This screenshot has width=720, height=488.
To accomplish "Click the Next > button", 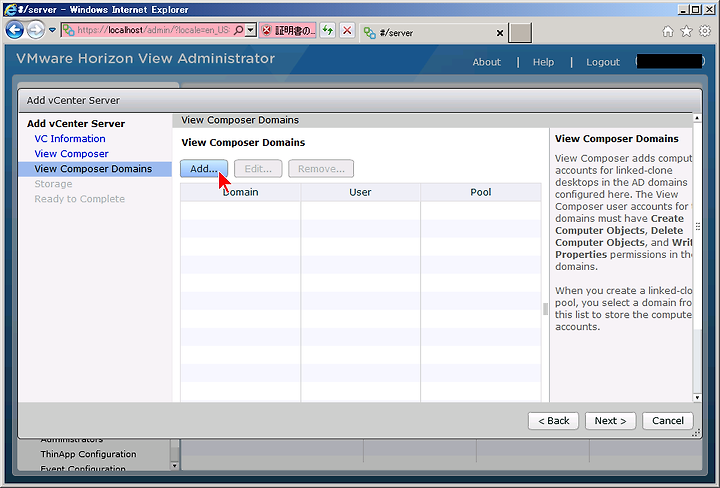I will tap(610, 421).
